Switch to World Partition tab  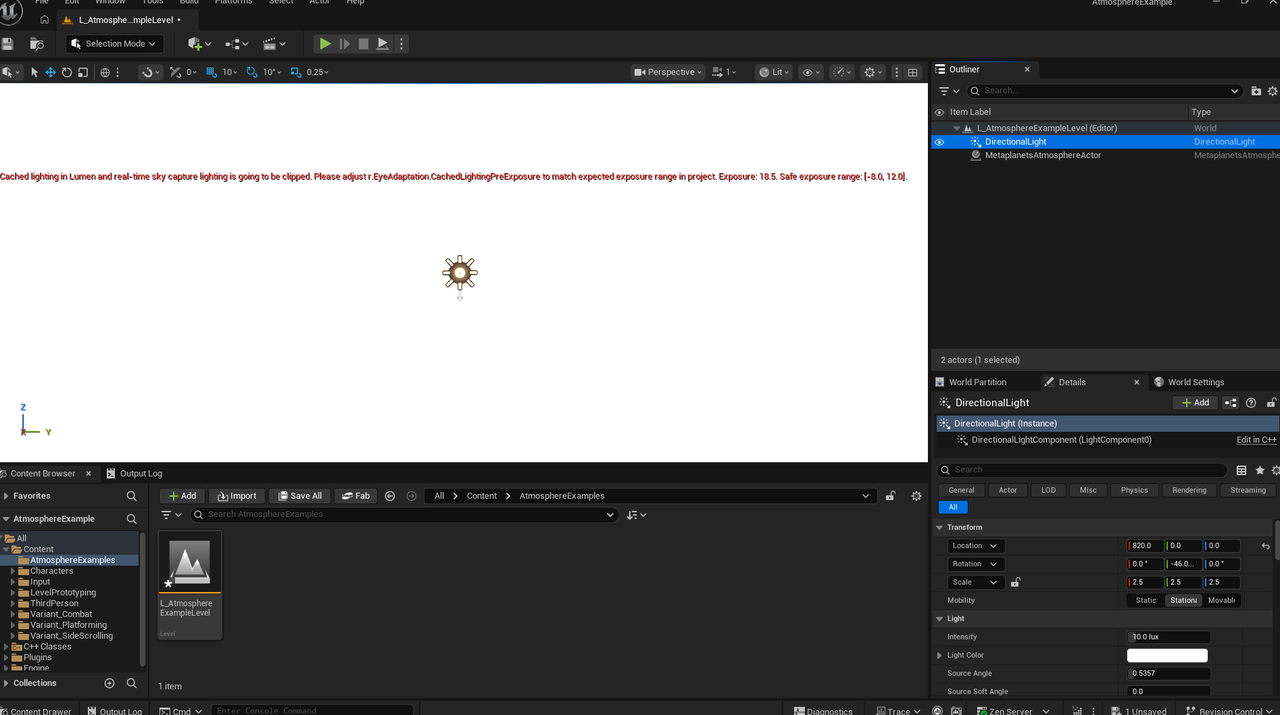tap(977, 382)
